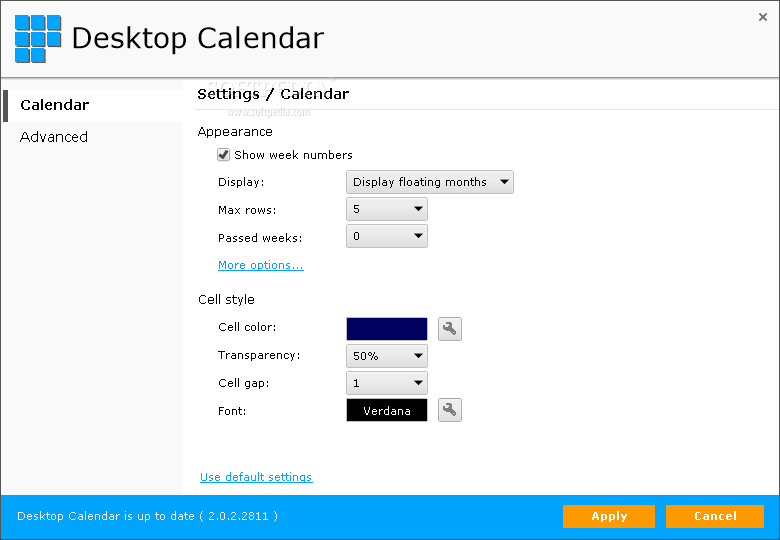Viewport: 780px width, 540px height.
Task: Click the Max rows: label
Action: [247, 210]
